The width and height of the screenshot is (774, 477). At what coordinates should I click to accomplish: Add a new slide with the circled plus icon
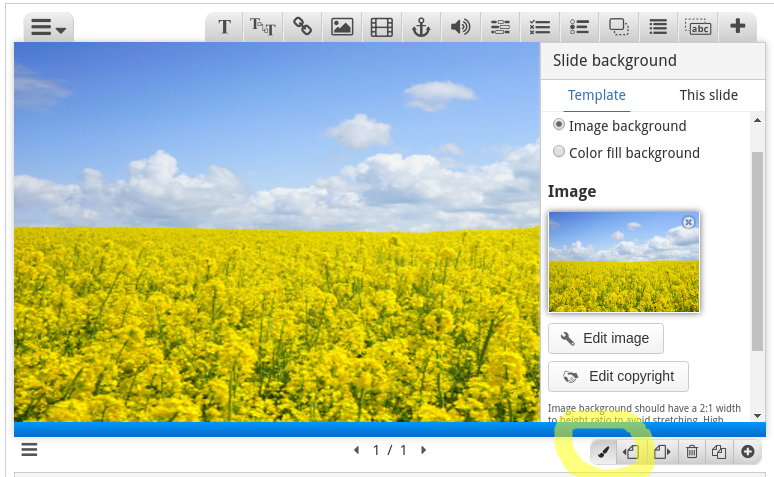pyautogui.click(x=747, y=452)
